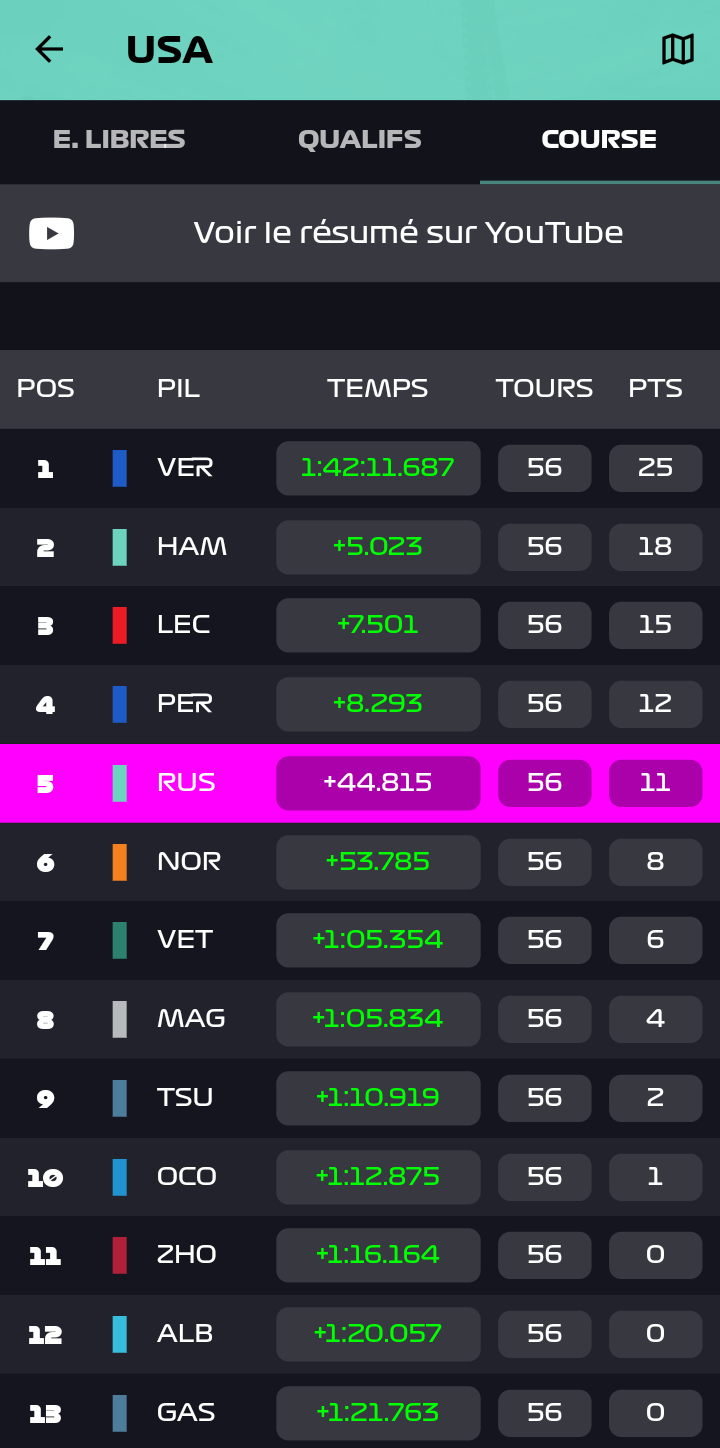This screenshot has width=720, height=1448.
Task: Tap LEC's red team color bar
Action: click(120, 625)
